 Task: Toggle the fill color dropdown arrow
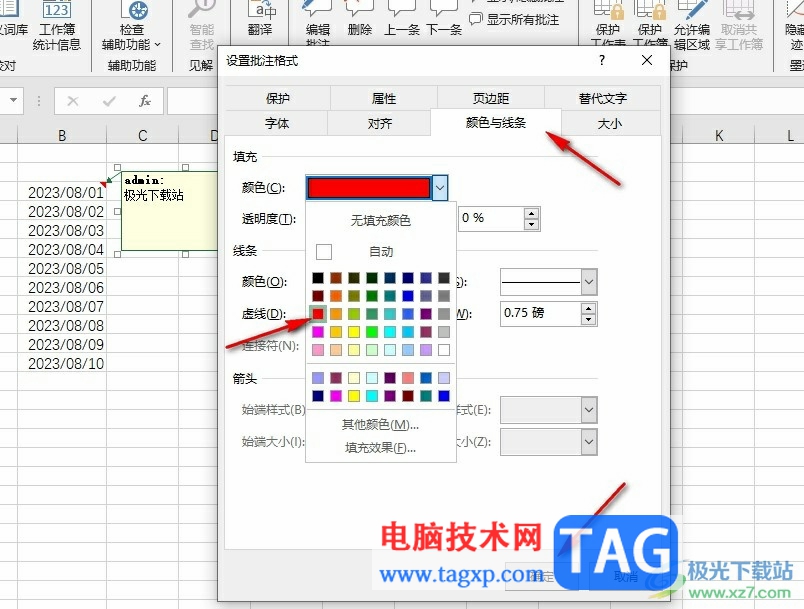440,188
